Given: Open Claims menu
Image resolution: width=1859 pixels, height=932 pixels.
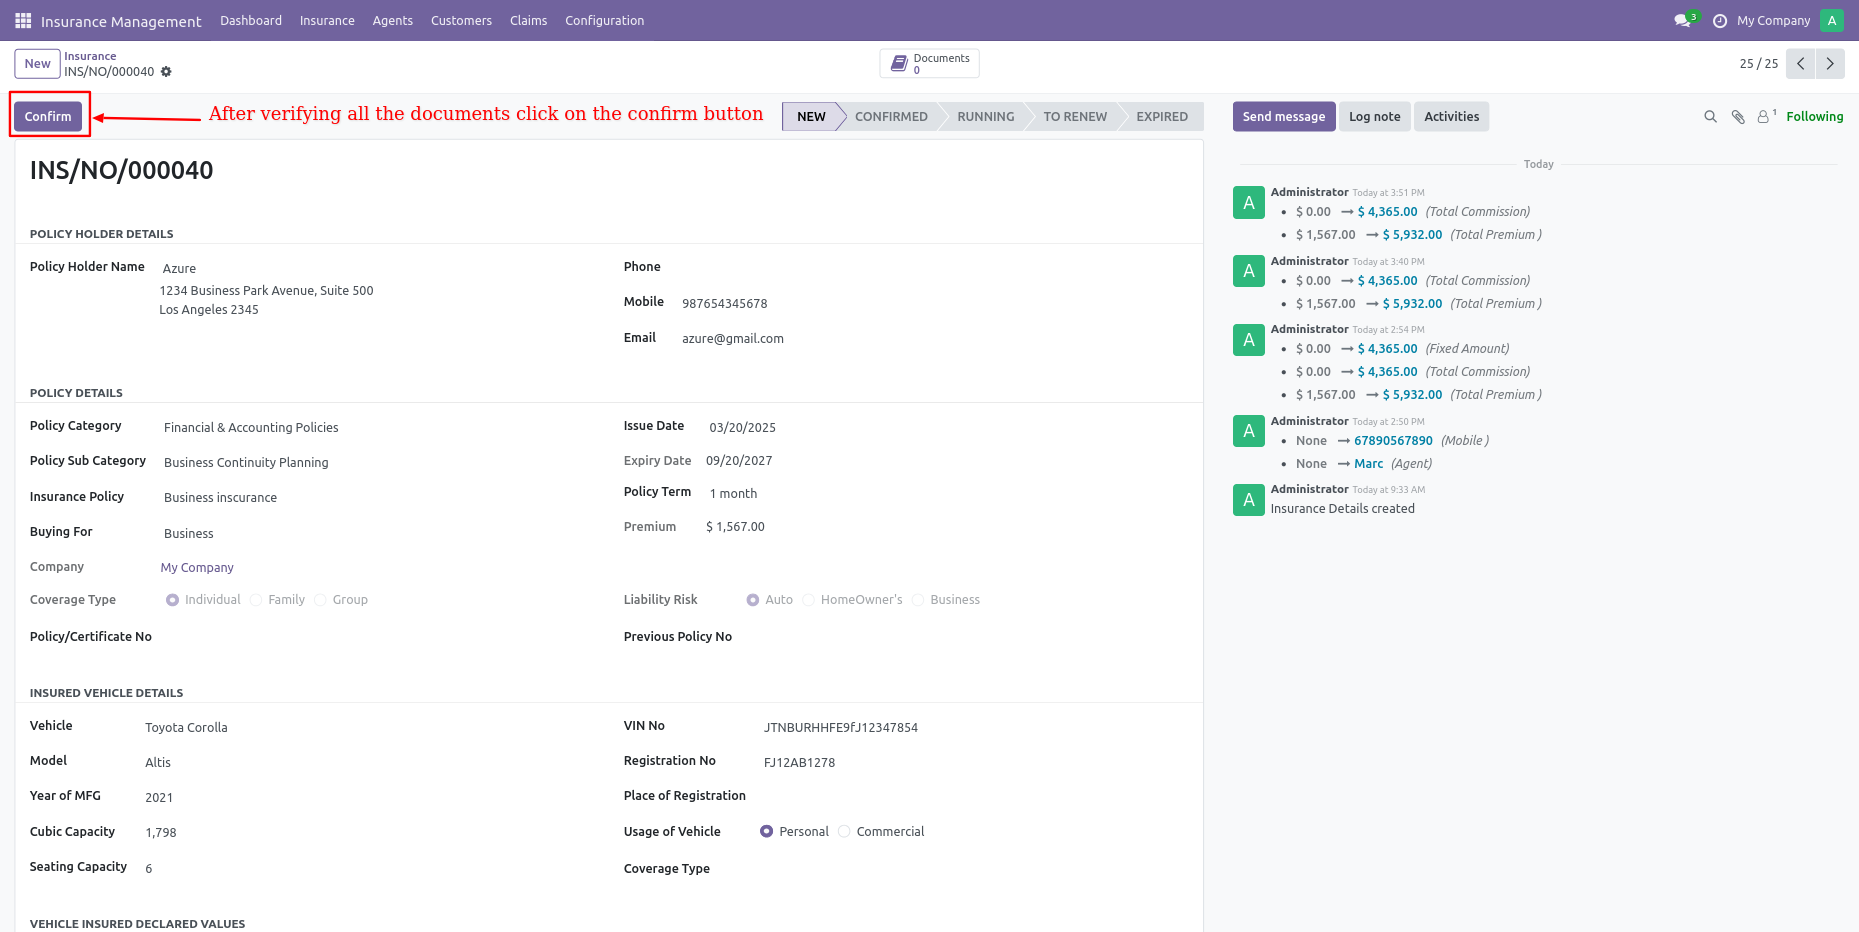Looking at the screenshot, I should coord(528,20).
